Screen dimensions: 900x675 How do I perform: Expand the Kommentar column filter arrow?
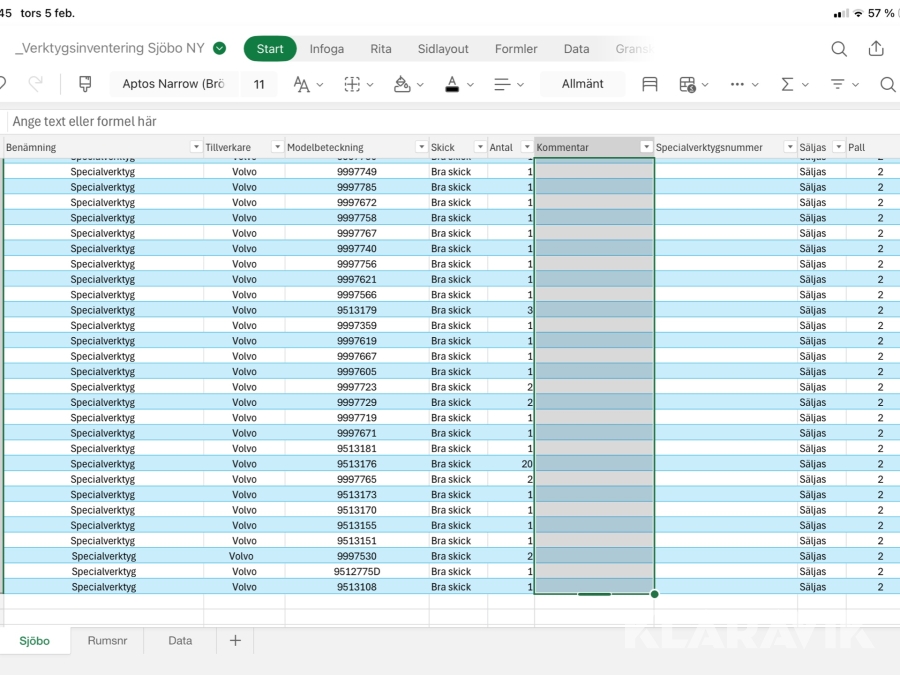646,148
